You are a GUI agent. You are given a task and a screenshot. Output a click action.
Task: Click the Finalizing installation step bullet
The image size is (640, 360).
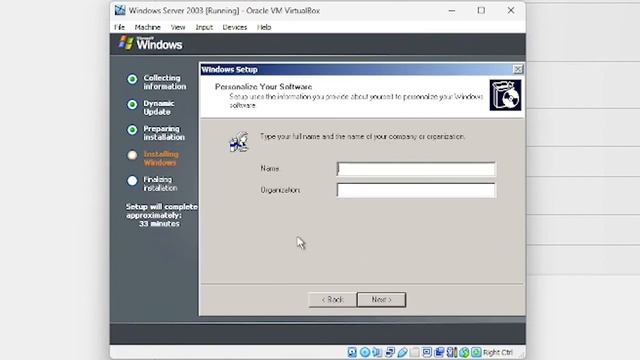(x=132, y=180)
